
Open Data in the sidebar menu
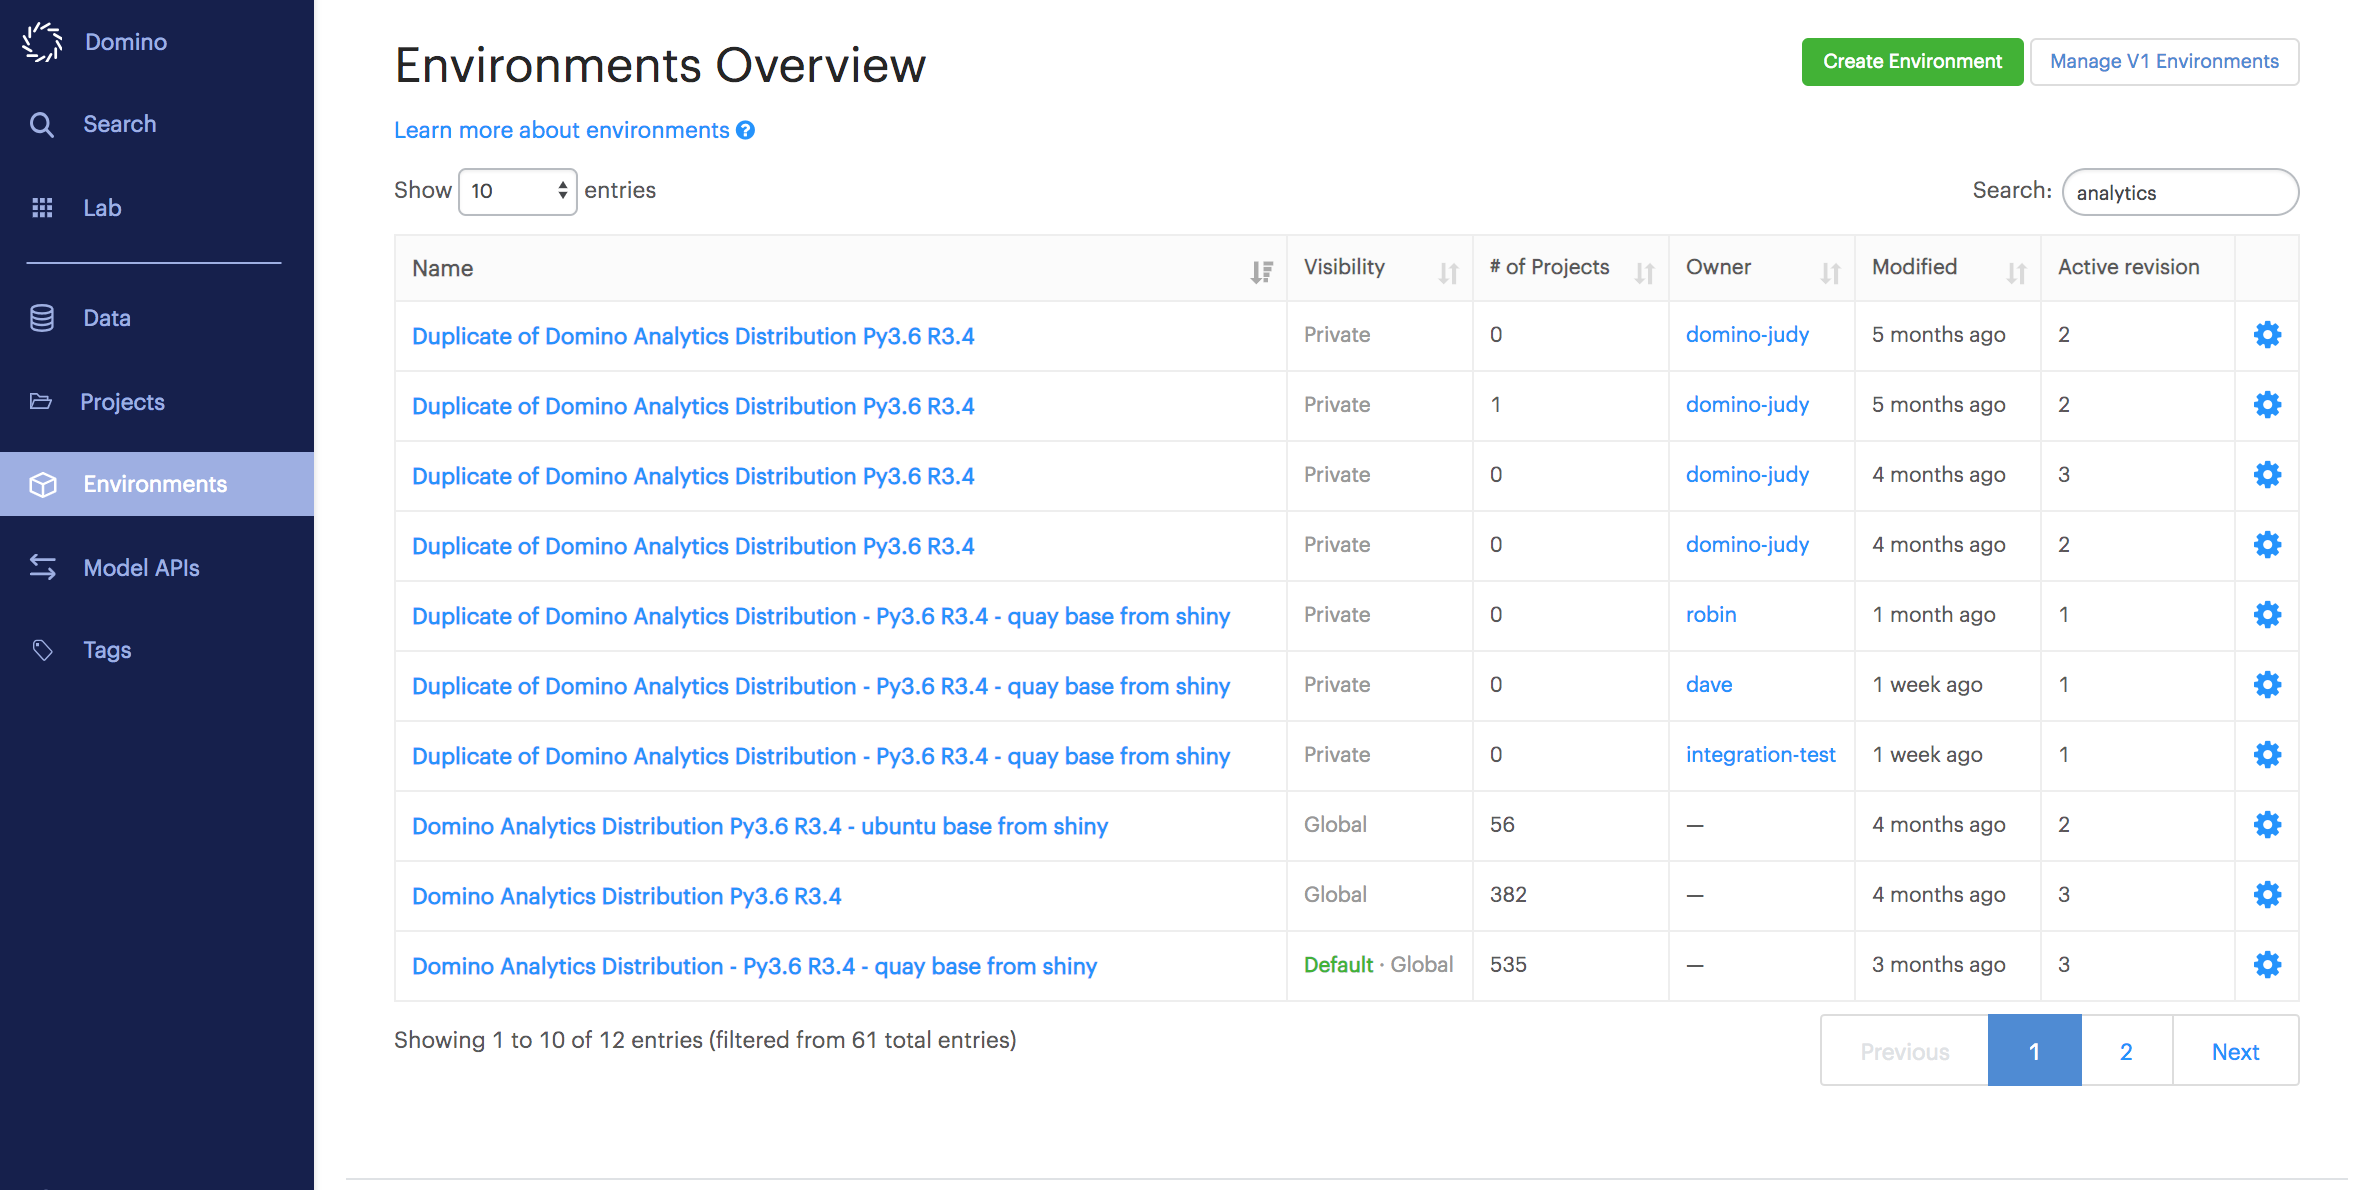107,318
